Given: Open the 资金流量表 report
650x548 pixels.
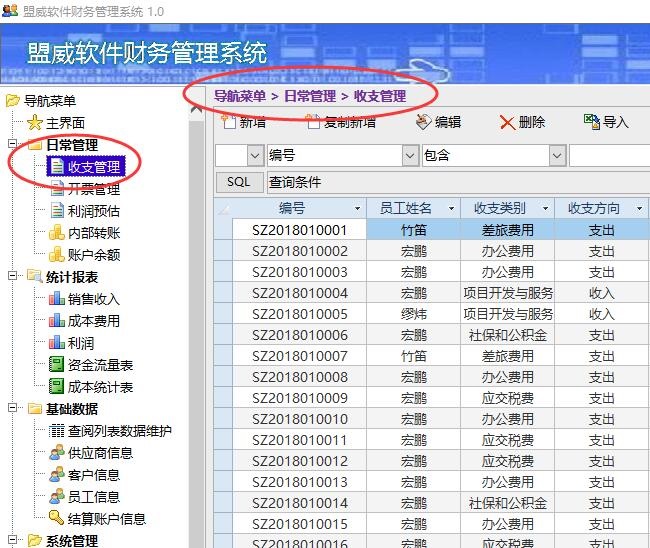Looking at the screenshot, I should 100,365.
